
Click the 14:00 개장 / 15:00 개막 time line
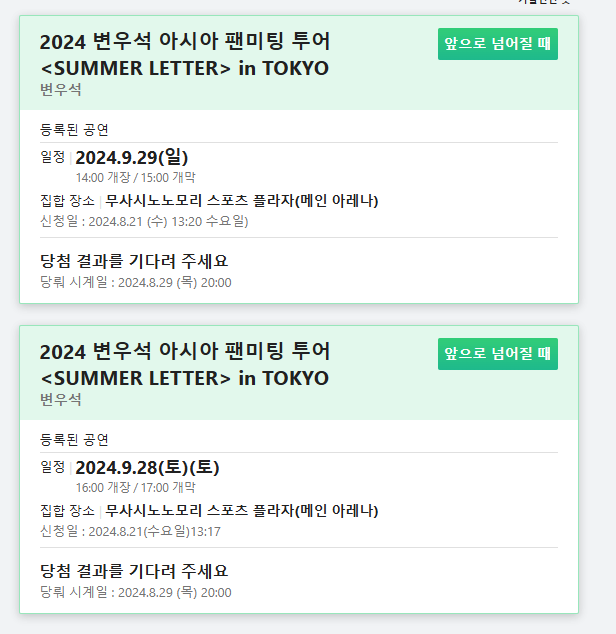tap(135, 178)
